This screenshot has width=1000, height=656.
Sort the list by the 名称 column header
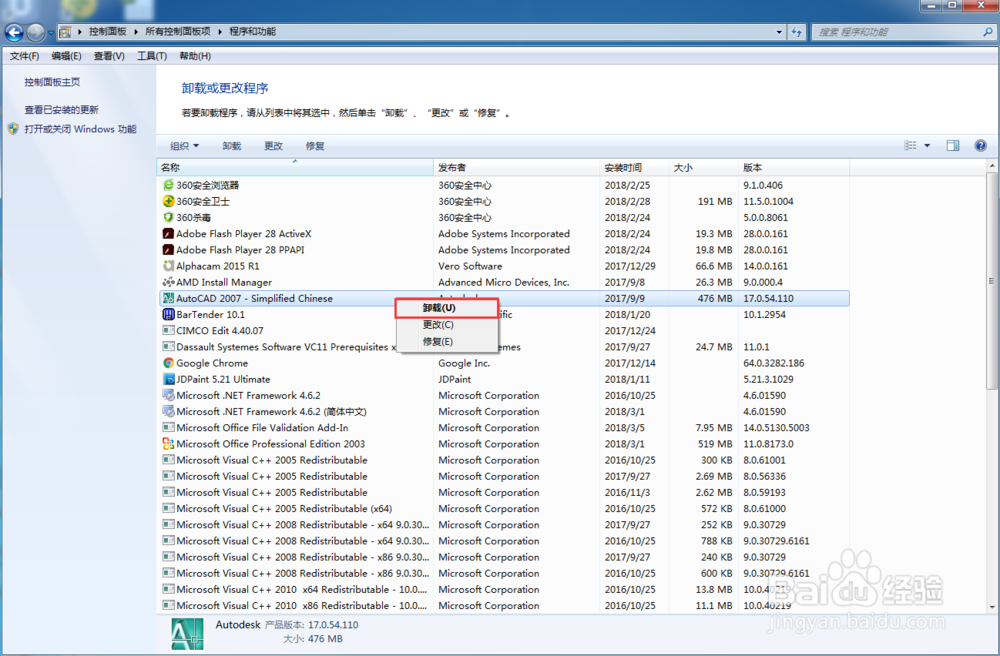pyautogui.click(x=295, y=168)
